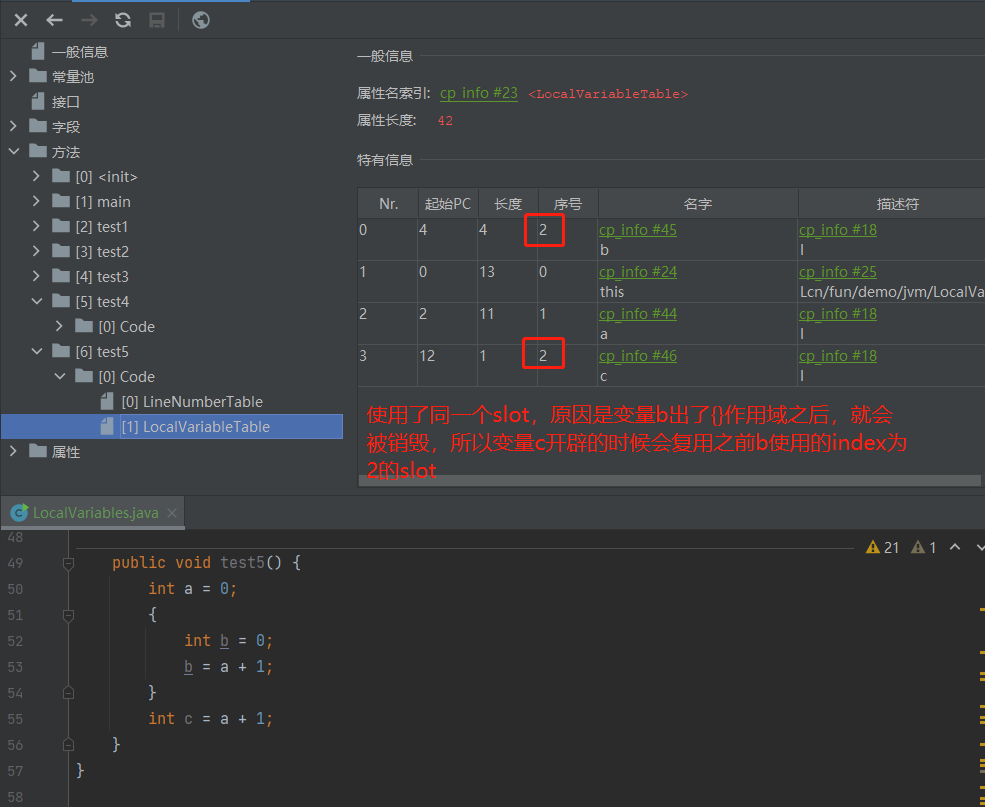Expand the [4] test3 method node

tap(36, 276)
